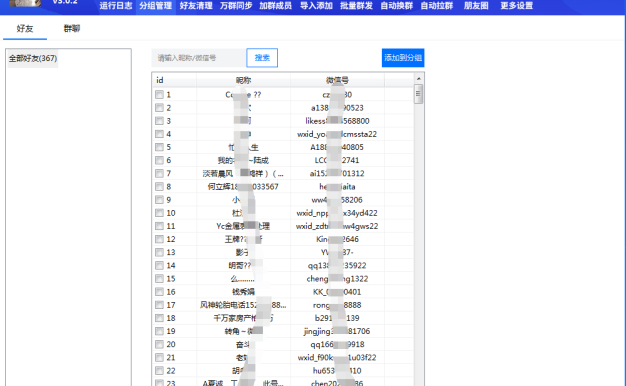This screenshot has width=626, height=386.
Task: Select the WeChat ID cell ending in 1u03f22
Action: pyautogui.click(x=337, y=357)
